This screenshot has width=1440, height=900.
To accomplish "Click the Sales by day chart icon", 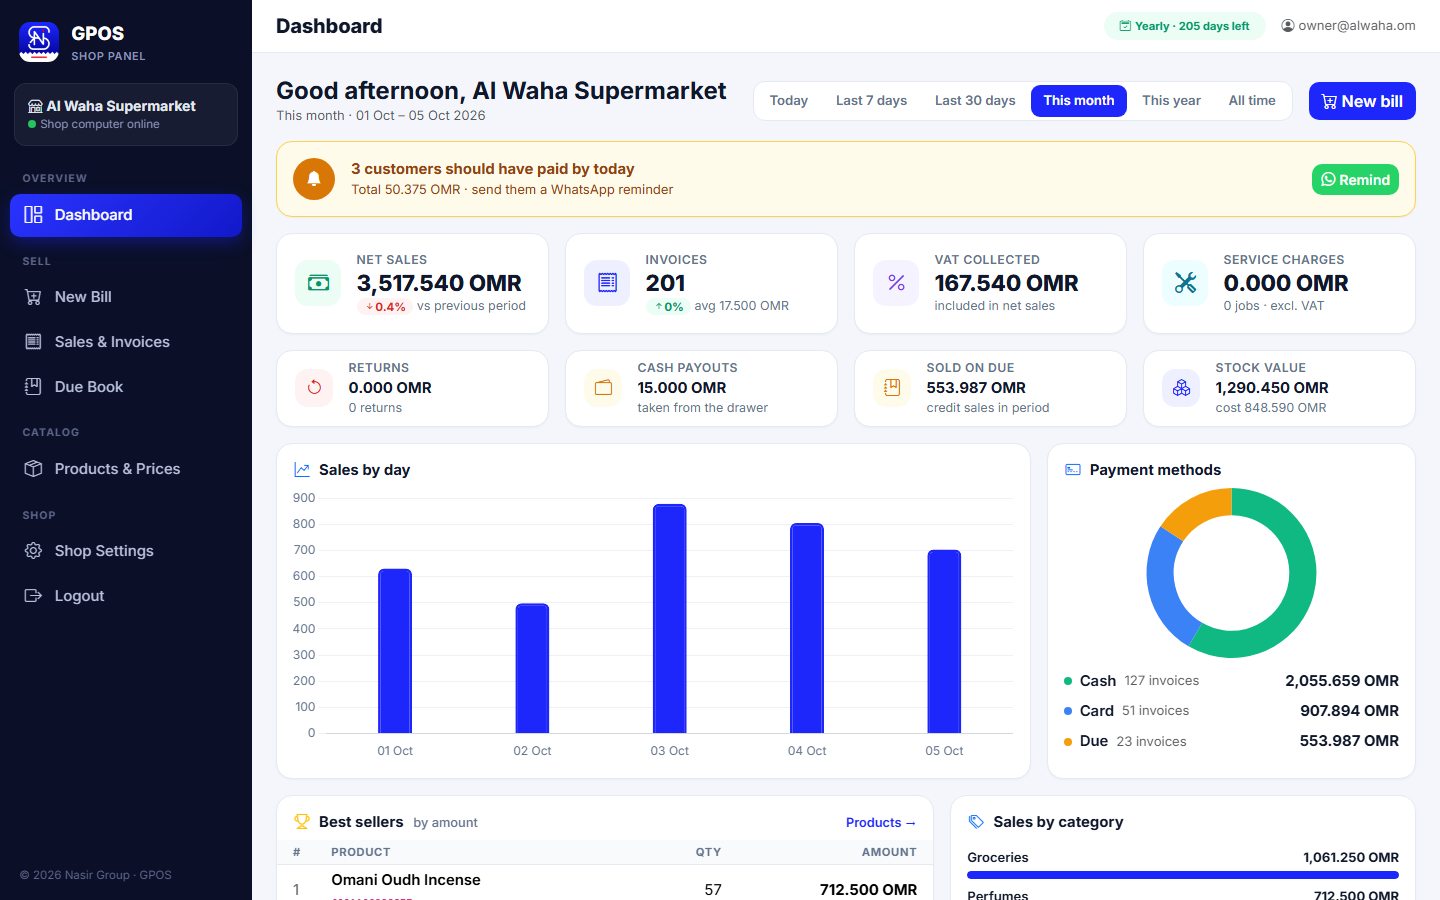I will tap(301, 470).
